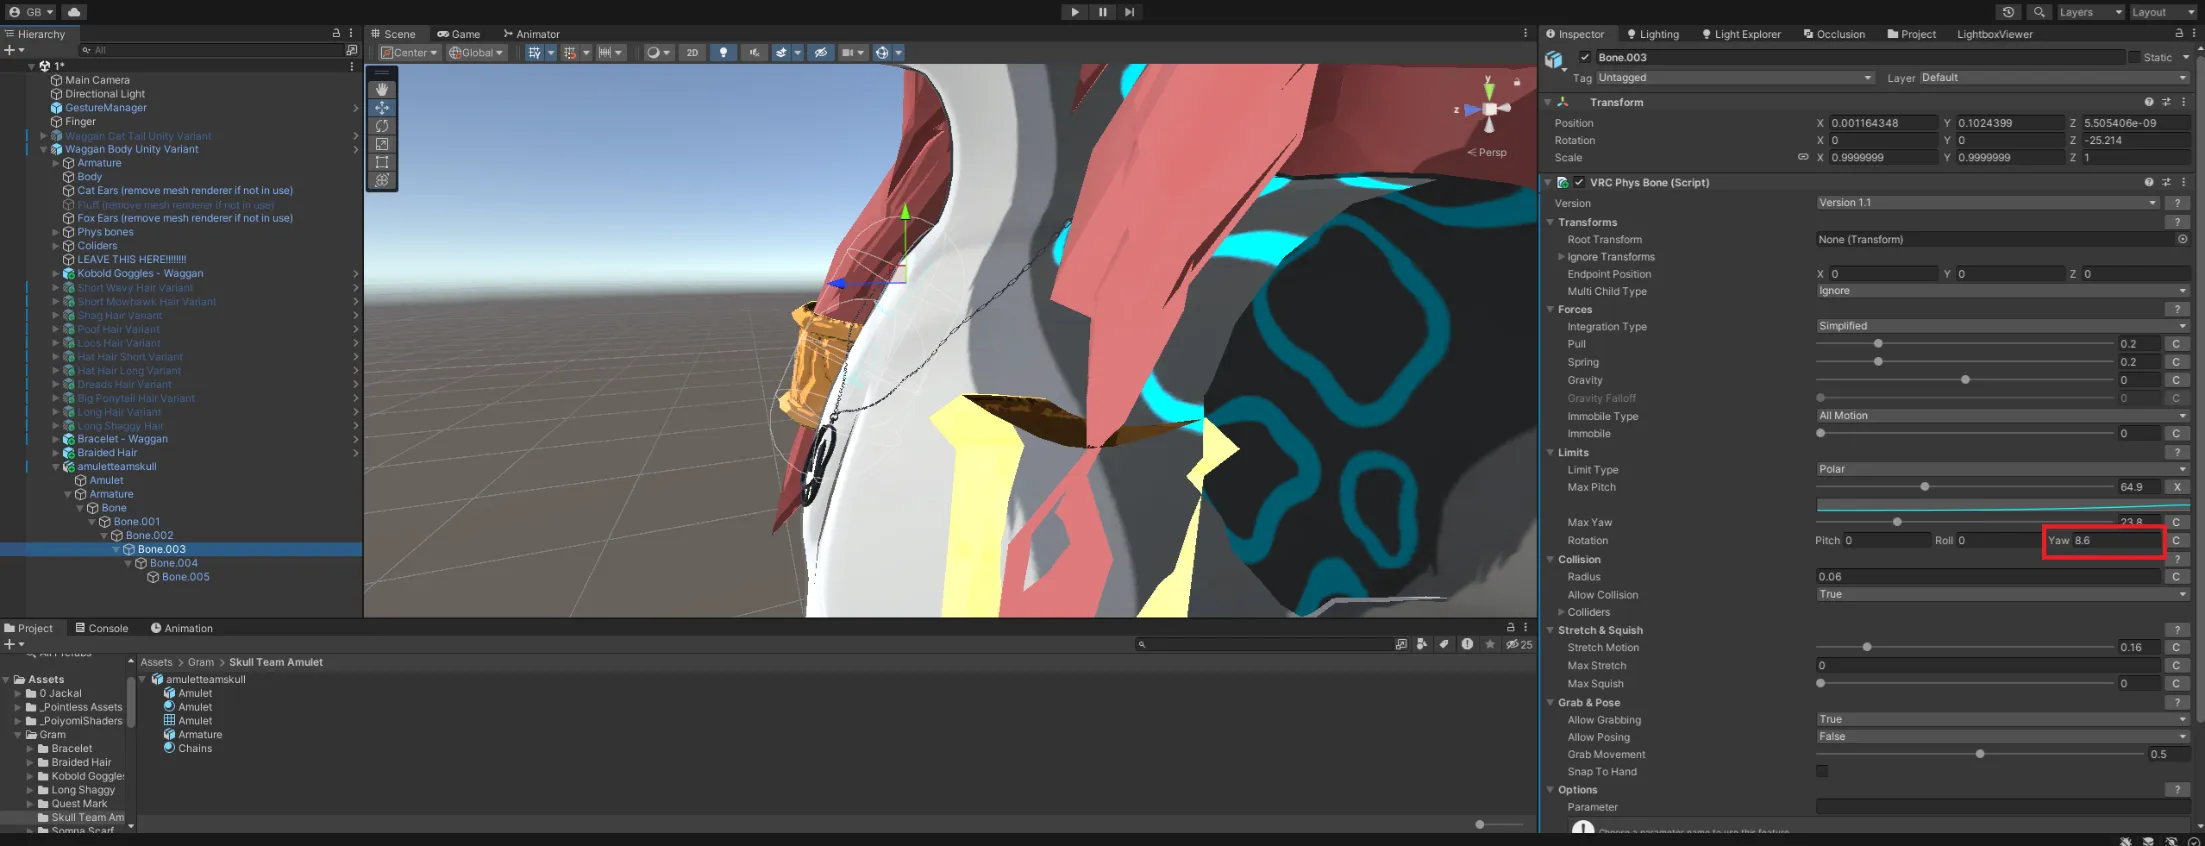Open the Limit Type dropdown set to Polar

(x=2001, y=469)
